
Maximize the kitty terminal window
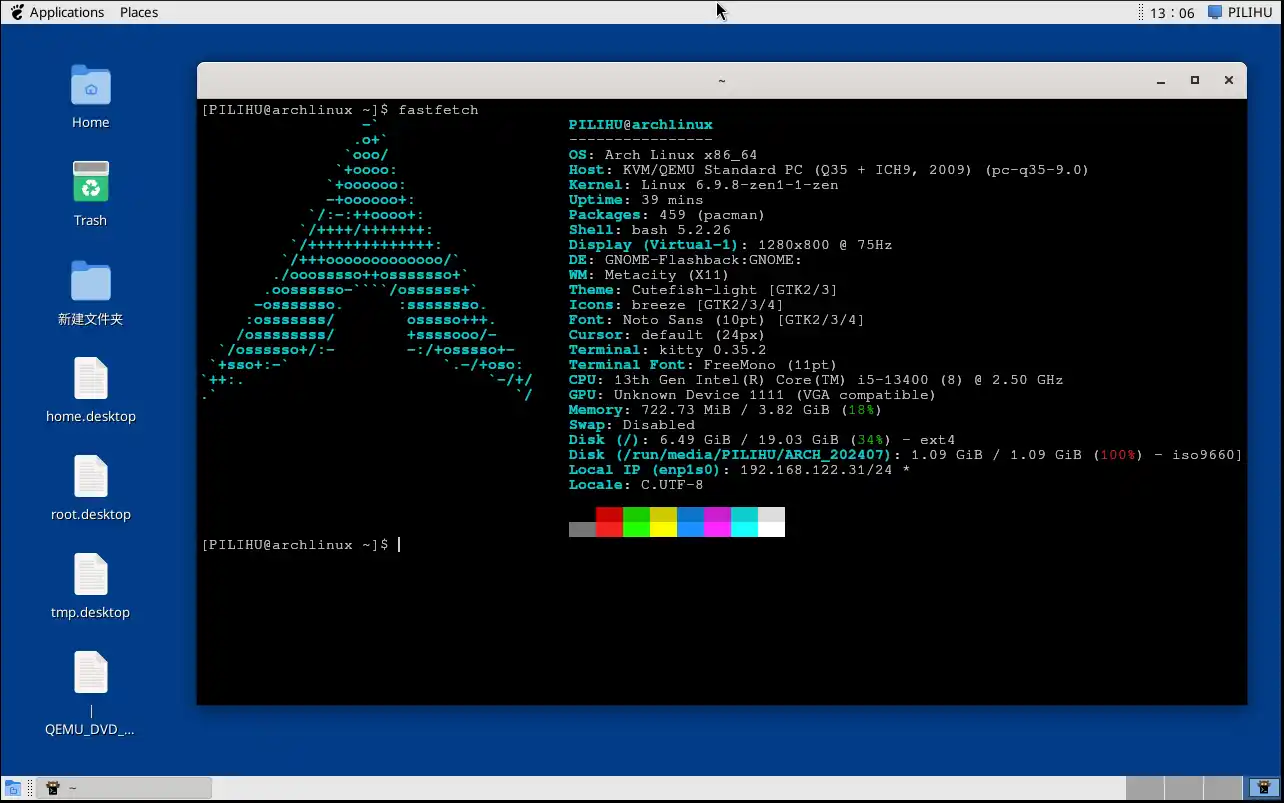[x=1194, y=80]
